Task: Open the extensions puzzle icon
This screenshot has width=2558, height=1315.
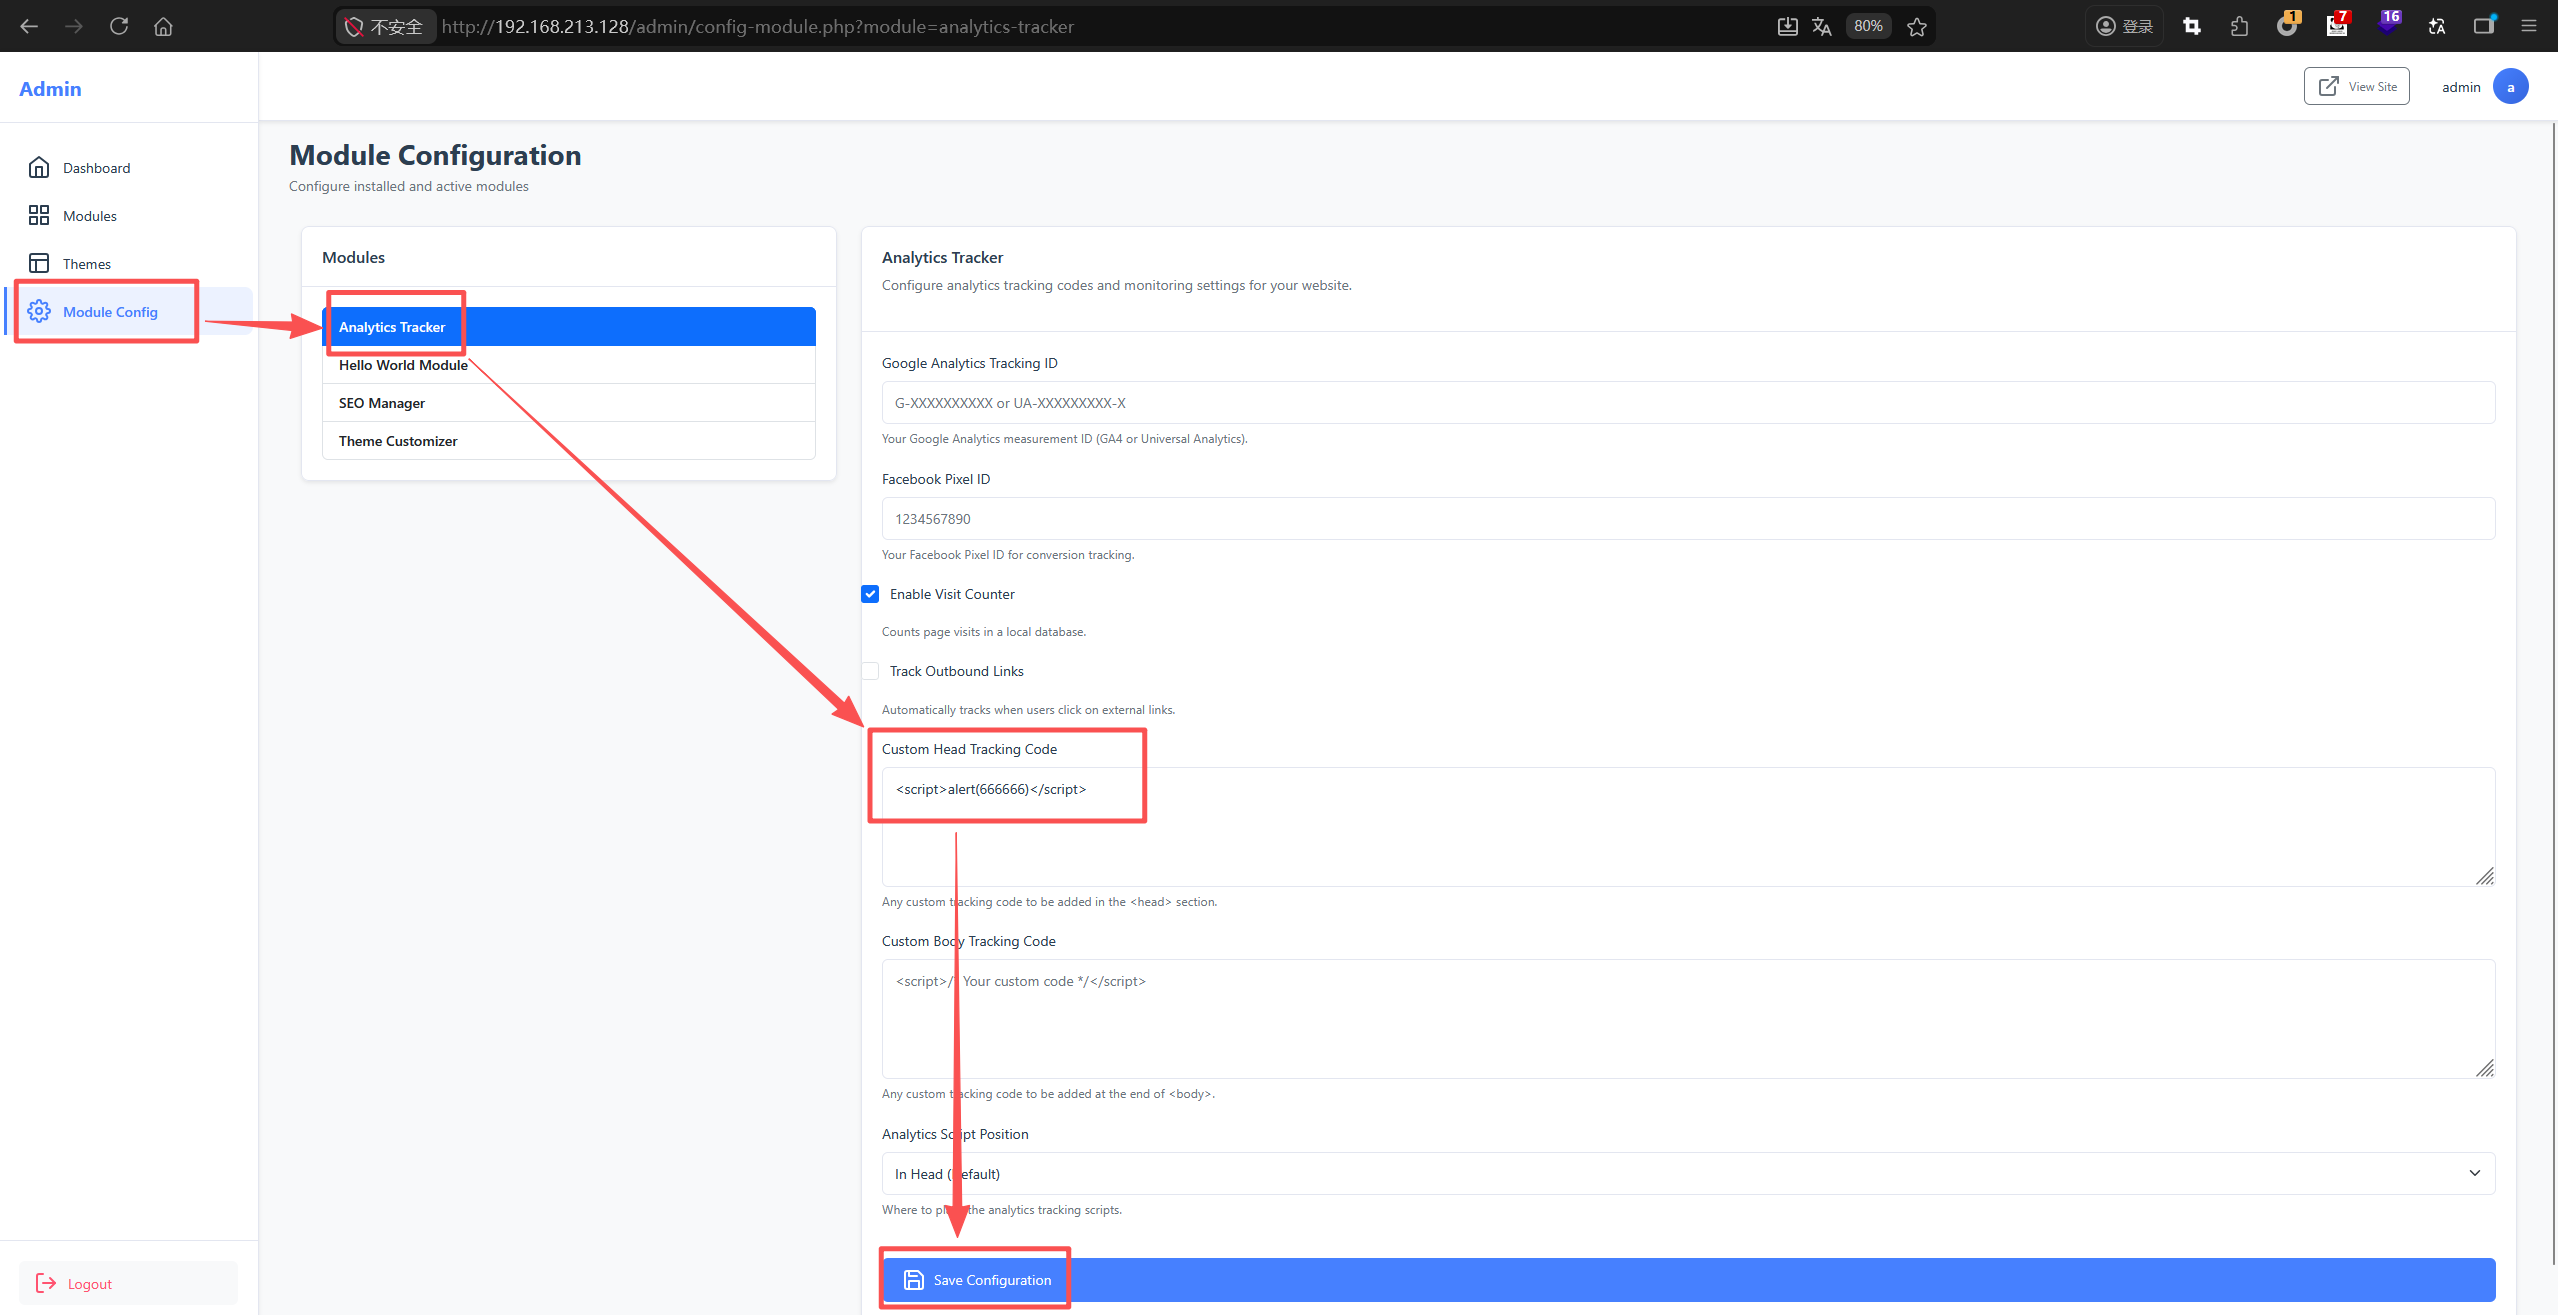Action: coord(2240,26)
